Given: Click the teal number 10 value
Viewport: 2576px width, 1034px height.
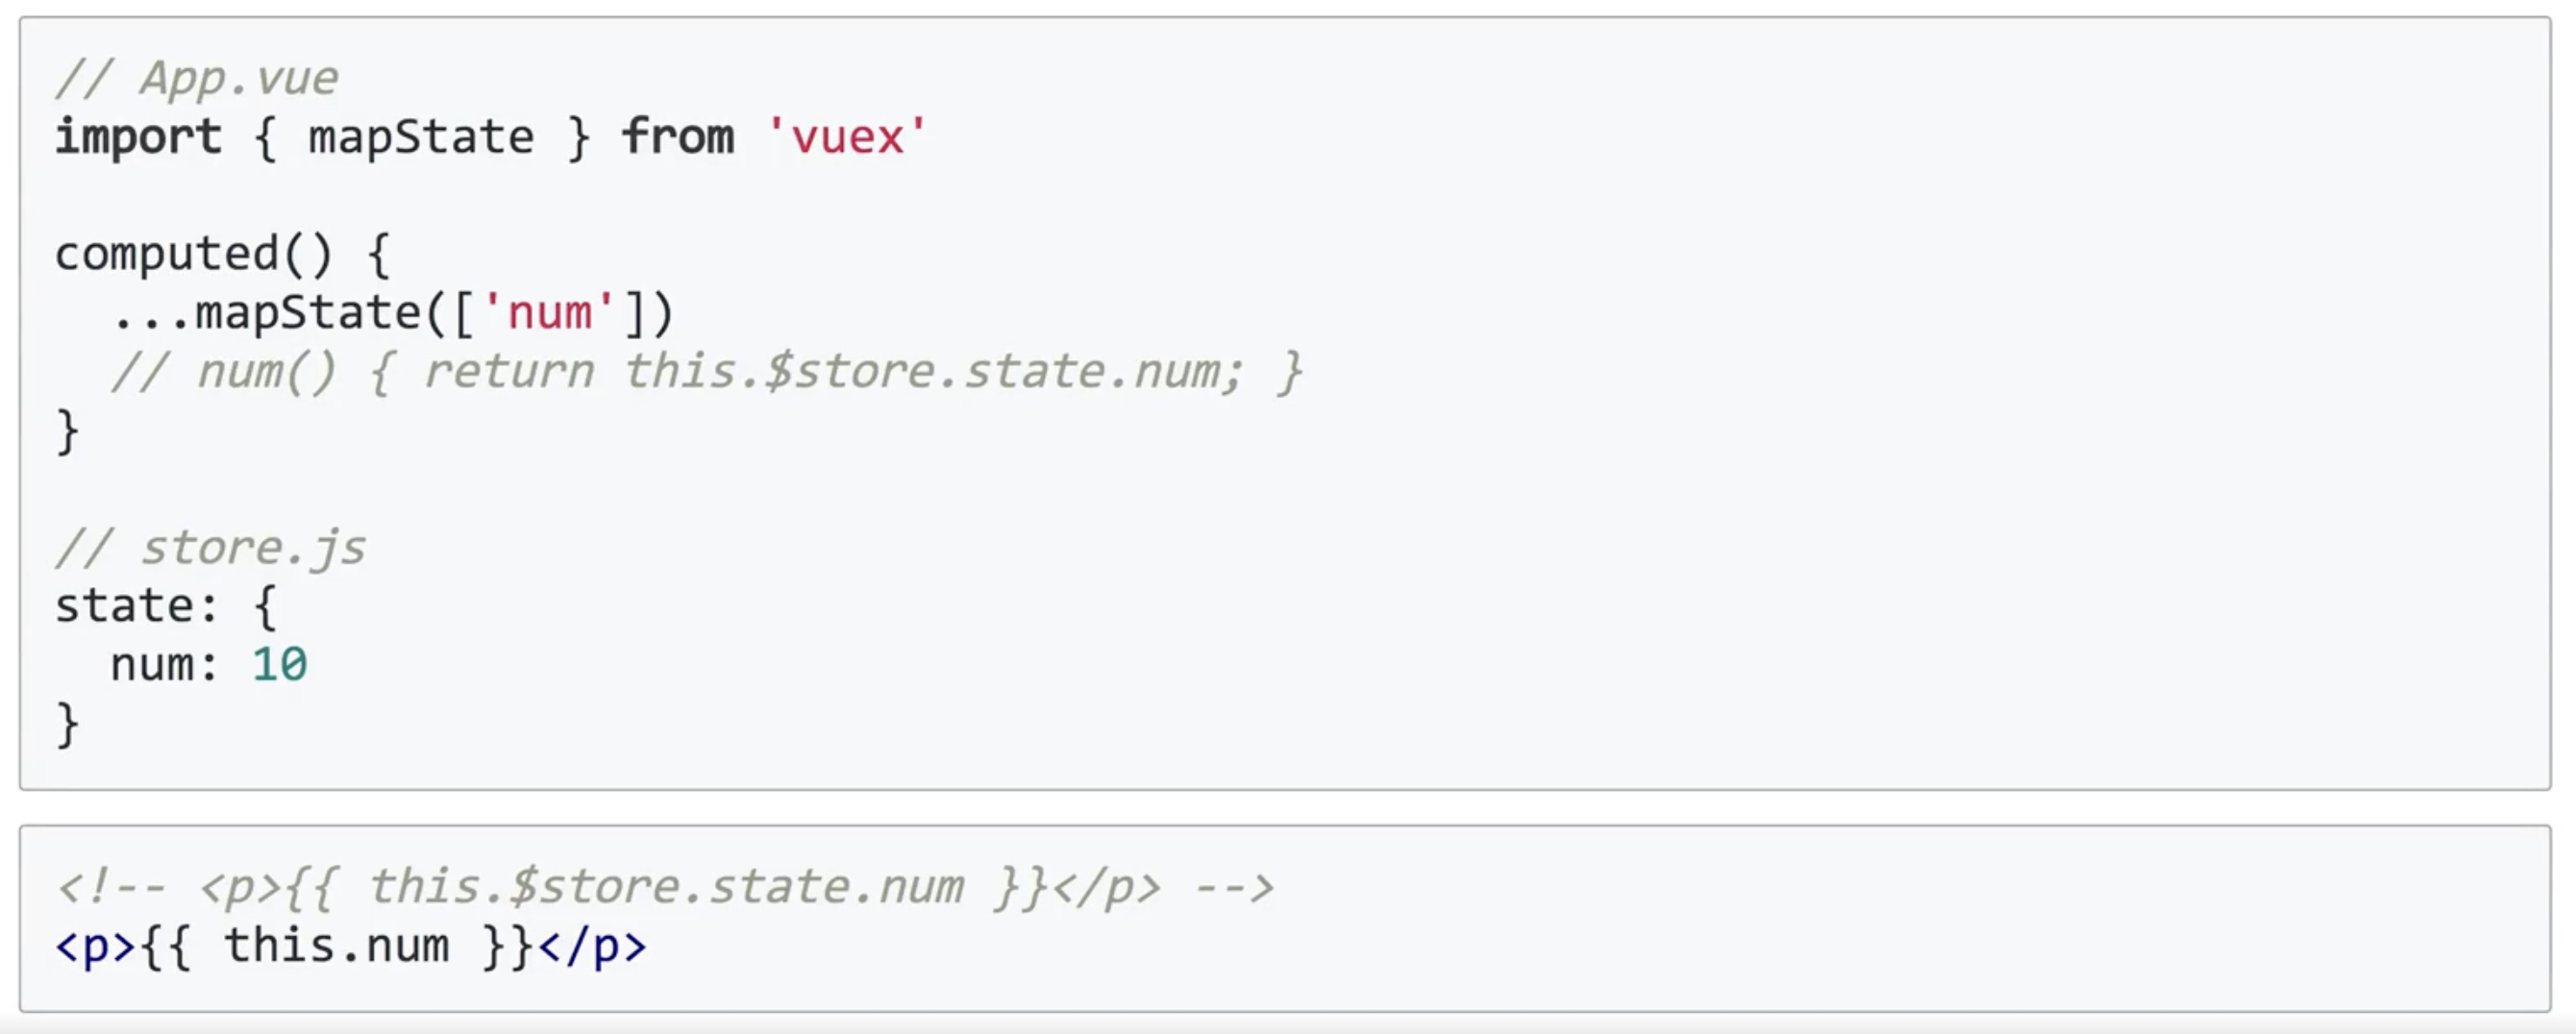Looking at the screenshot, I should pos(279,665).
